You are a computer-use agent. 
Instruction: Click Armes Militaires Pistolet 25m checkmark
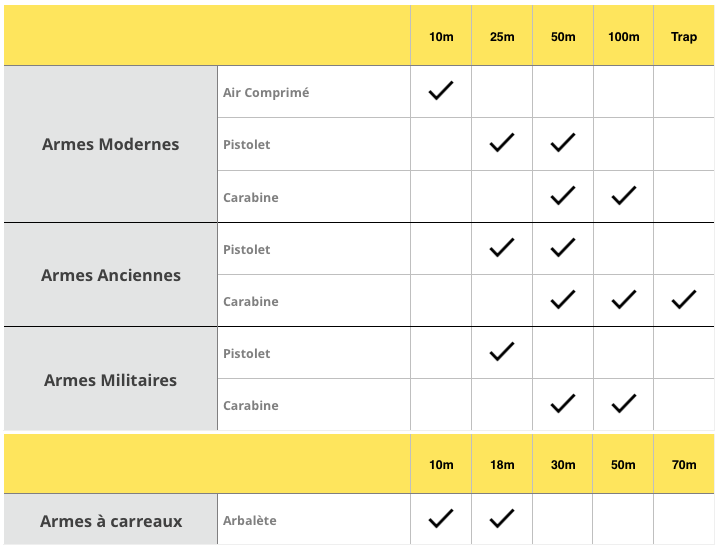click(502, 351)
